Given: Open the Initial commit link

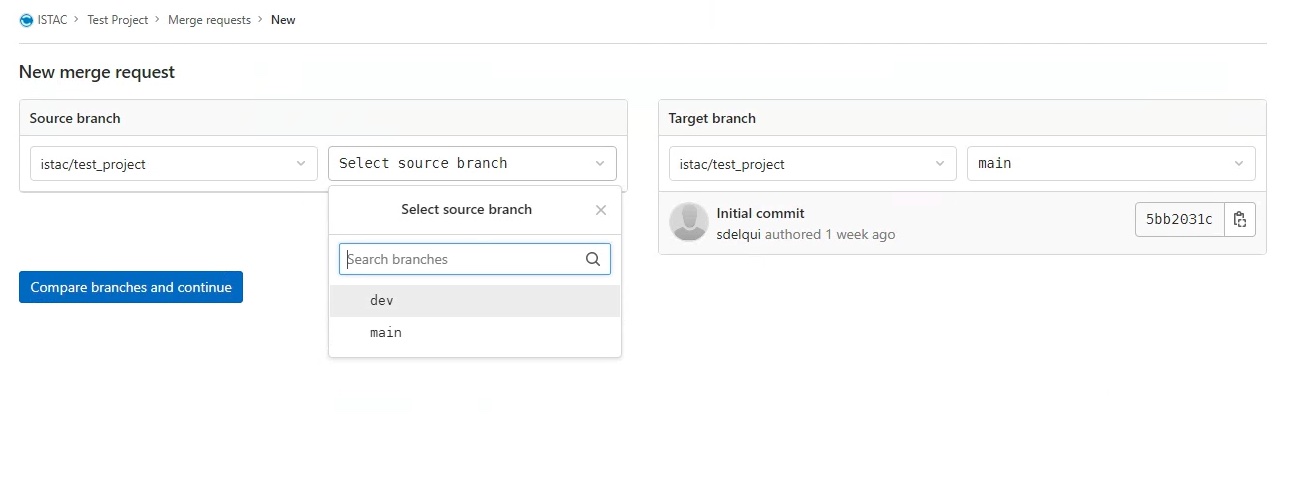Looking at the screenshot, I should pyautogui.click(x=761, y=213).
